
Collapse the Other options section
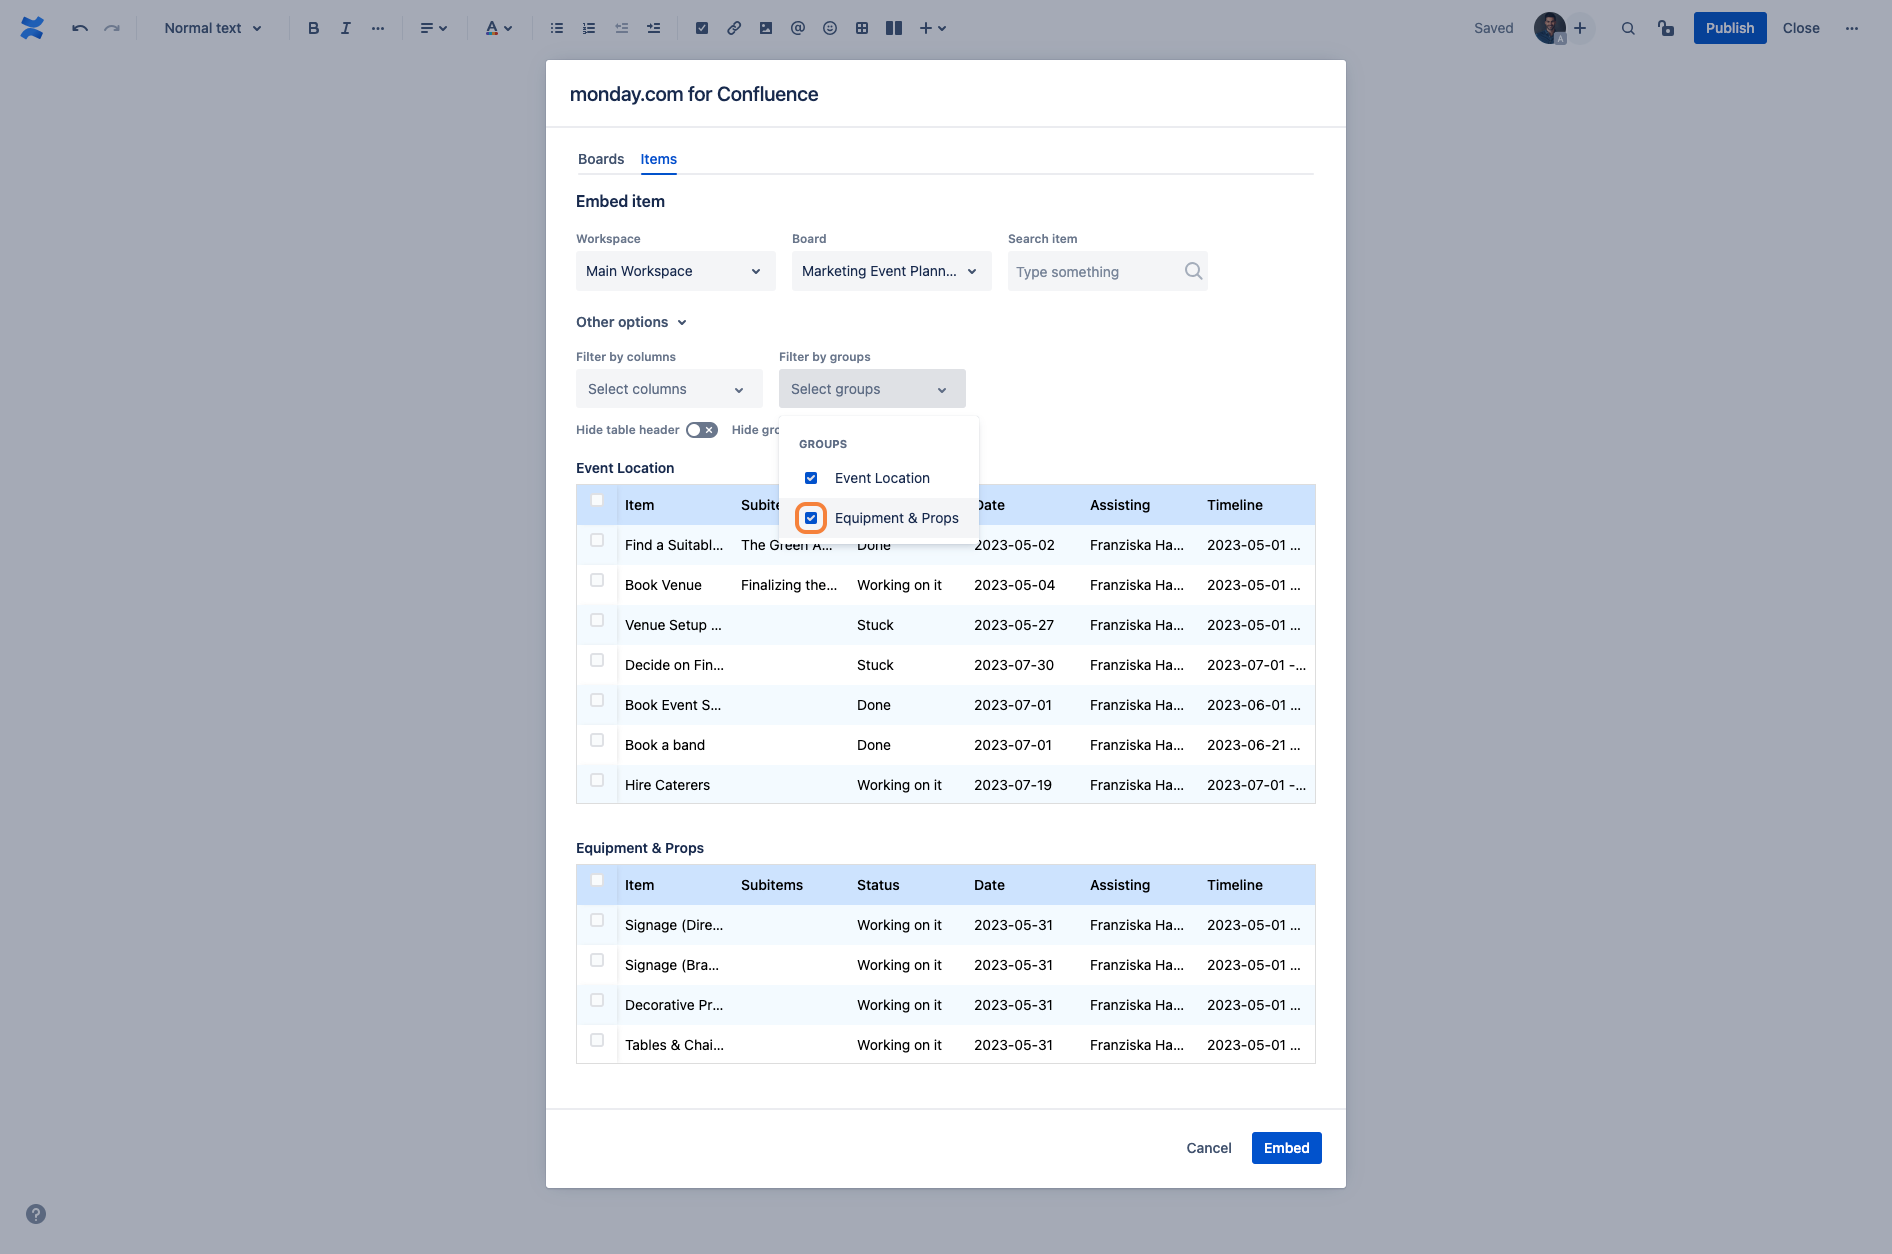[x=631, y=322]
